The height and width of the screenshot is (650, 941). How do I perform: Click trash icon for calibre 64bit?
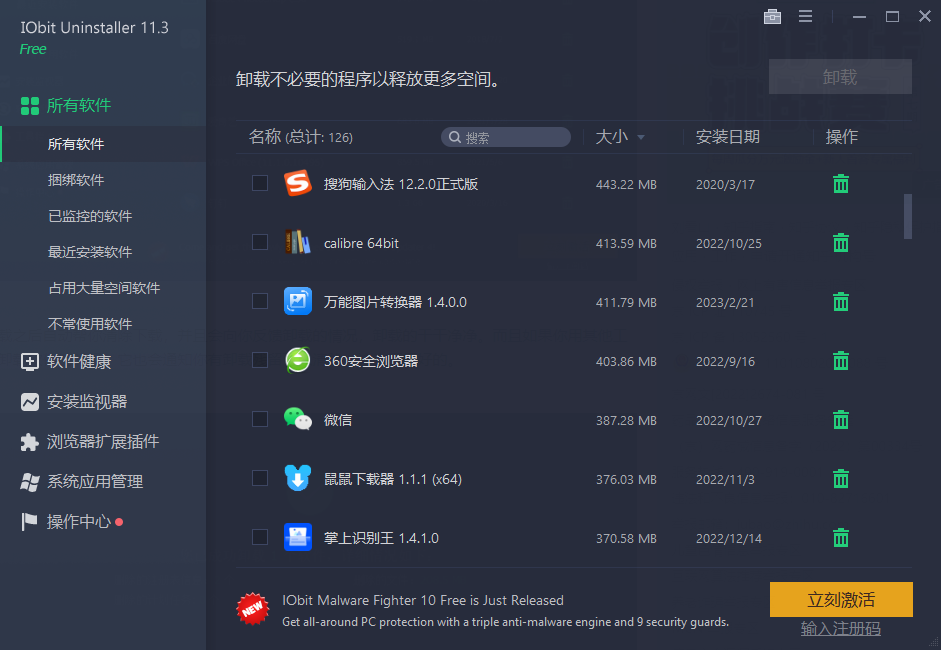tap(841, 242)
